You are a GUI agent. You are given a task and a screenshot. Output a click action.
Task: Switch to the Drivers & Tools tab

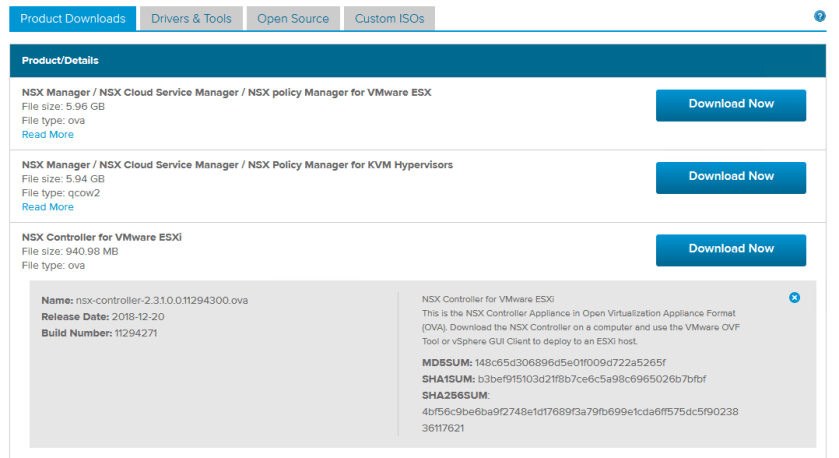[191, 19]
